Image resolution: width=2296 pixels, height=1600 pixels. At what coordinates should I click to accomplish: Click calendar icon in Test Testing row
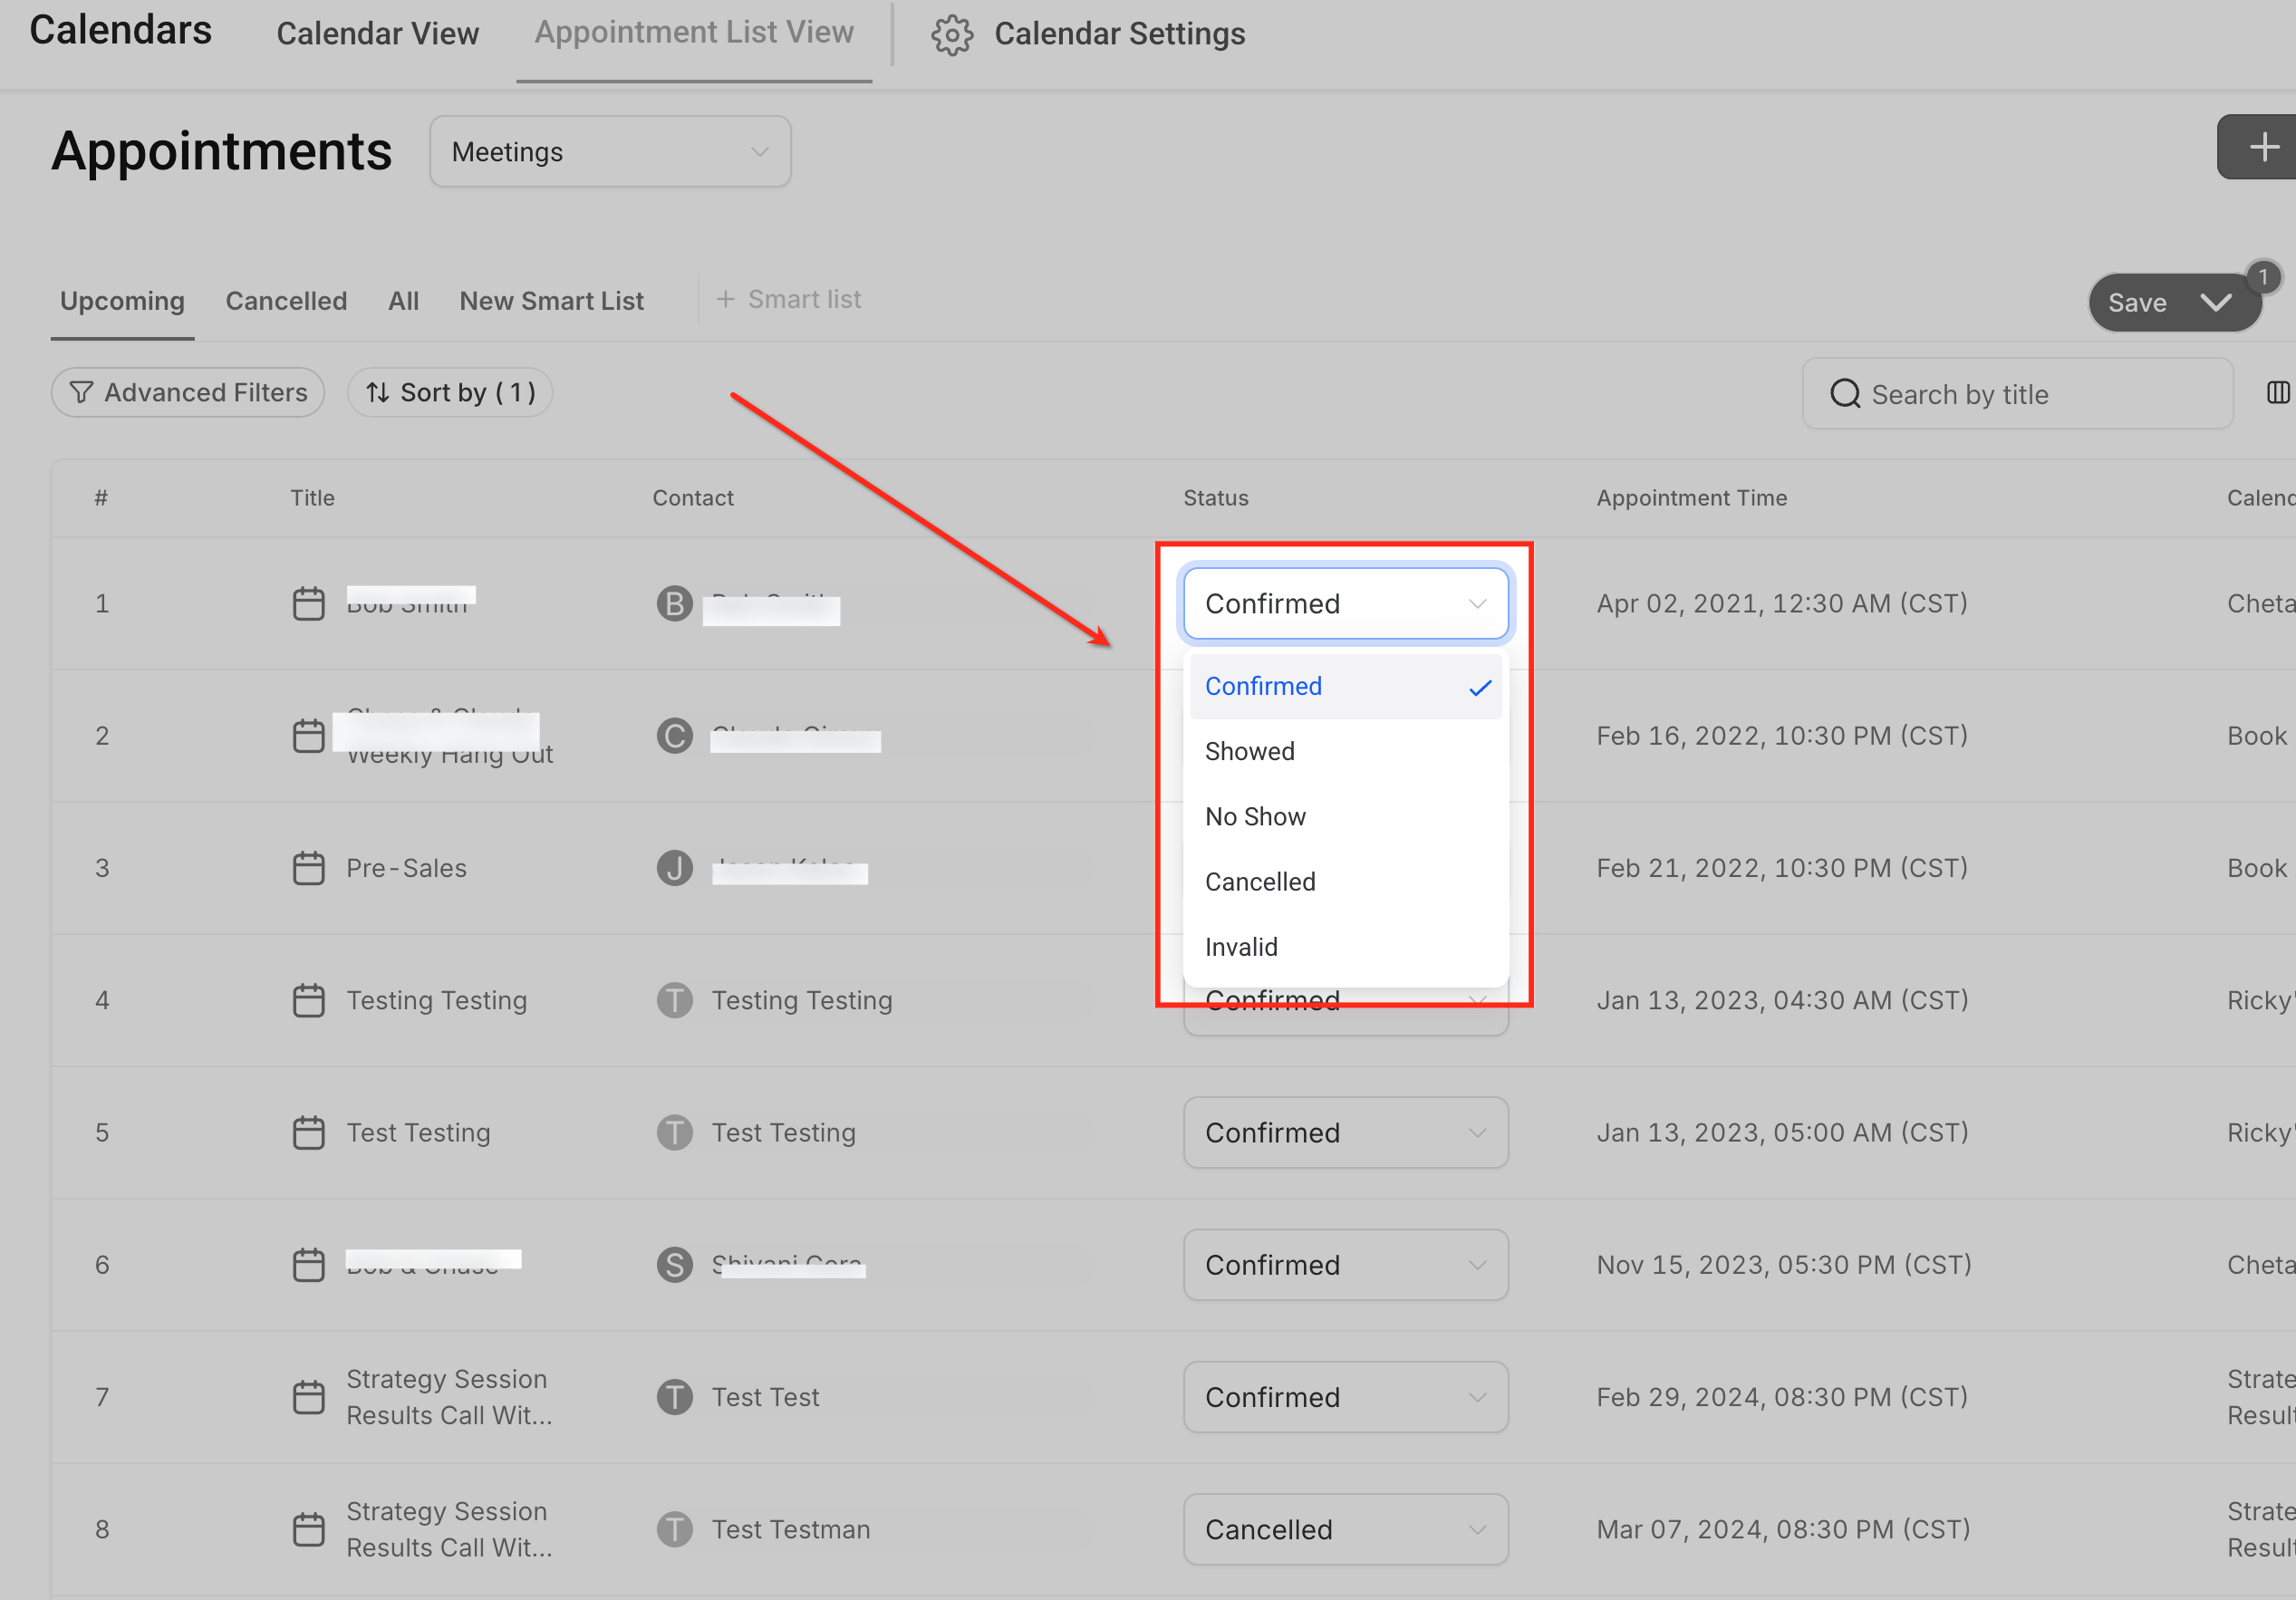[308, 1133]
